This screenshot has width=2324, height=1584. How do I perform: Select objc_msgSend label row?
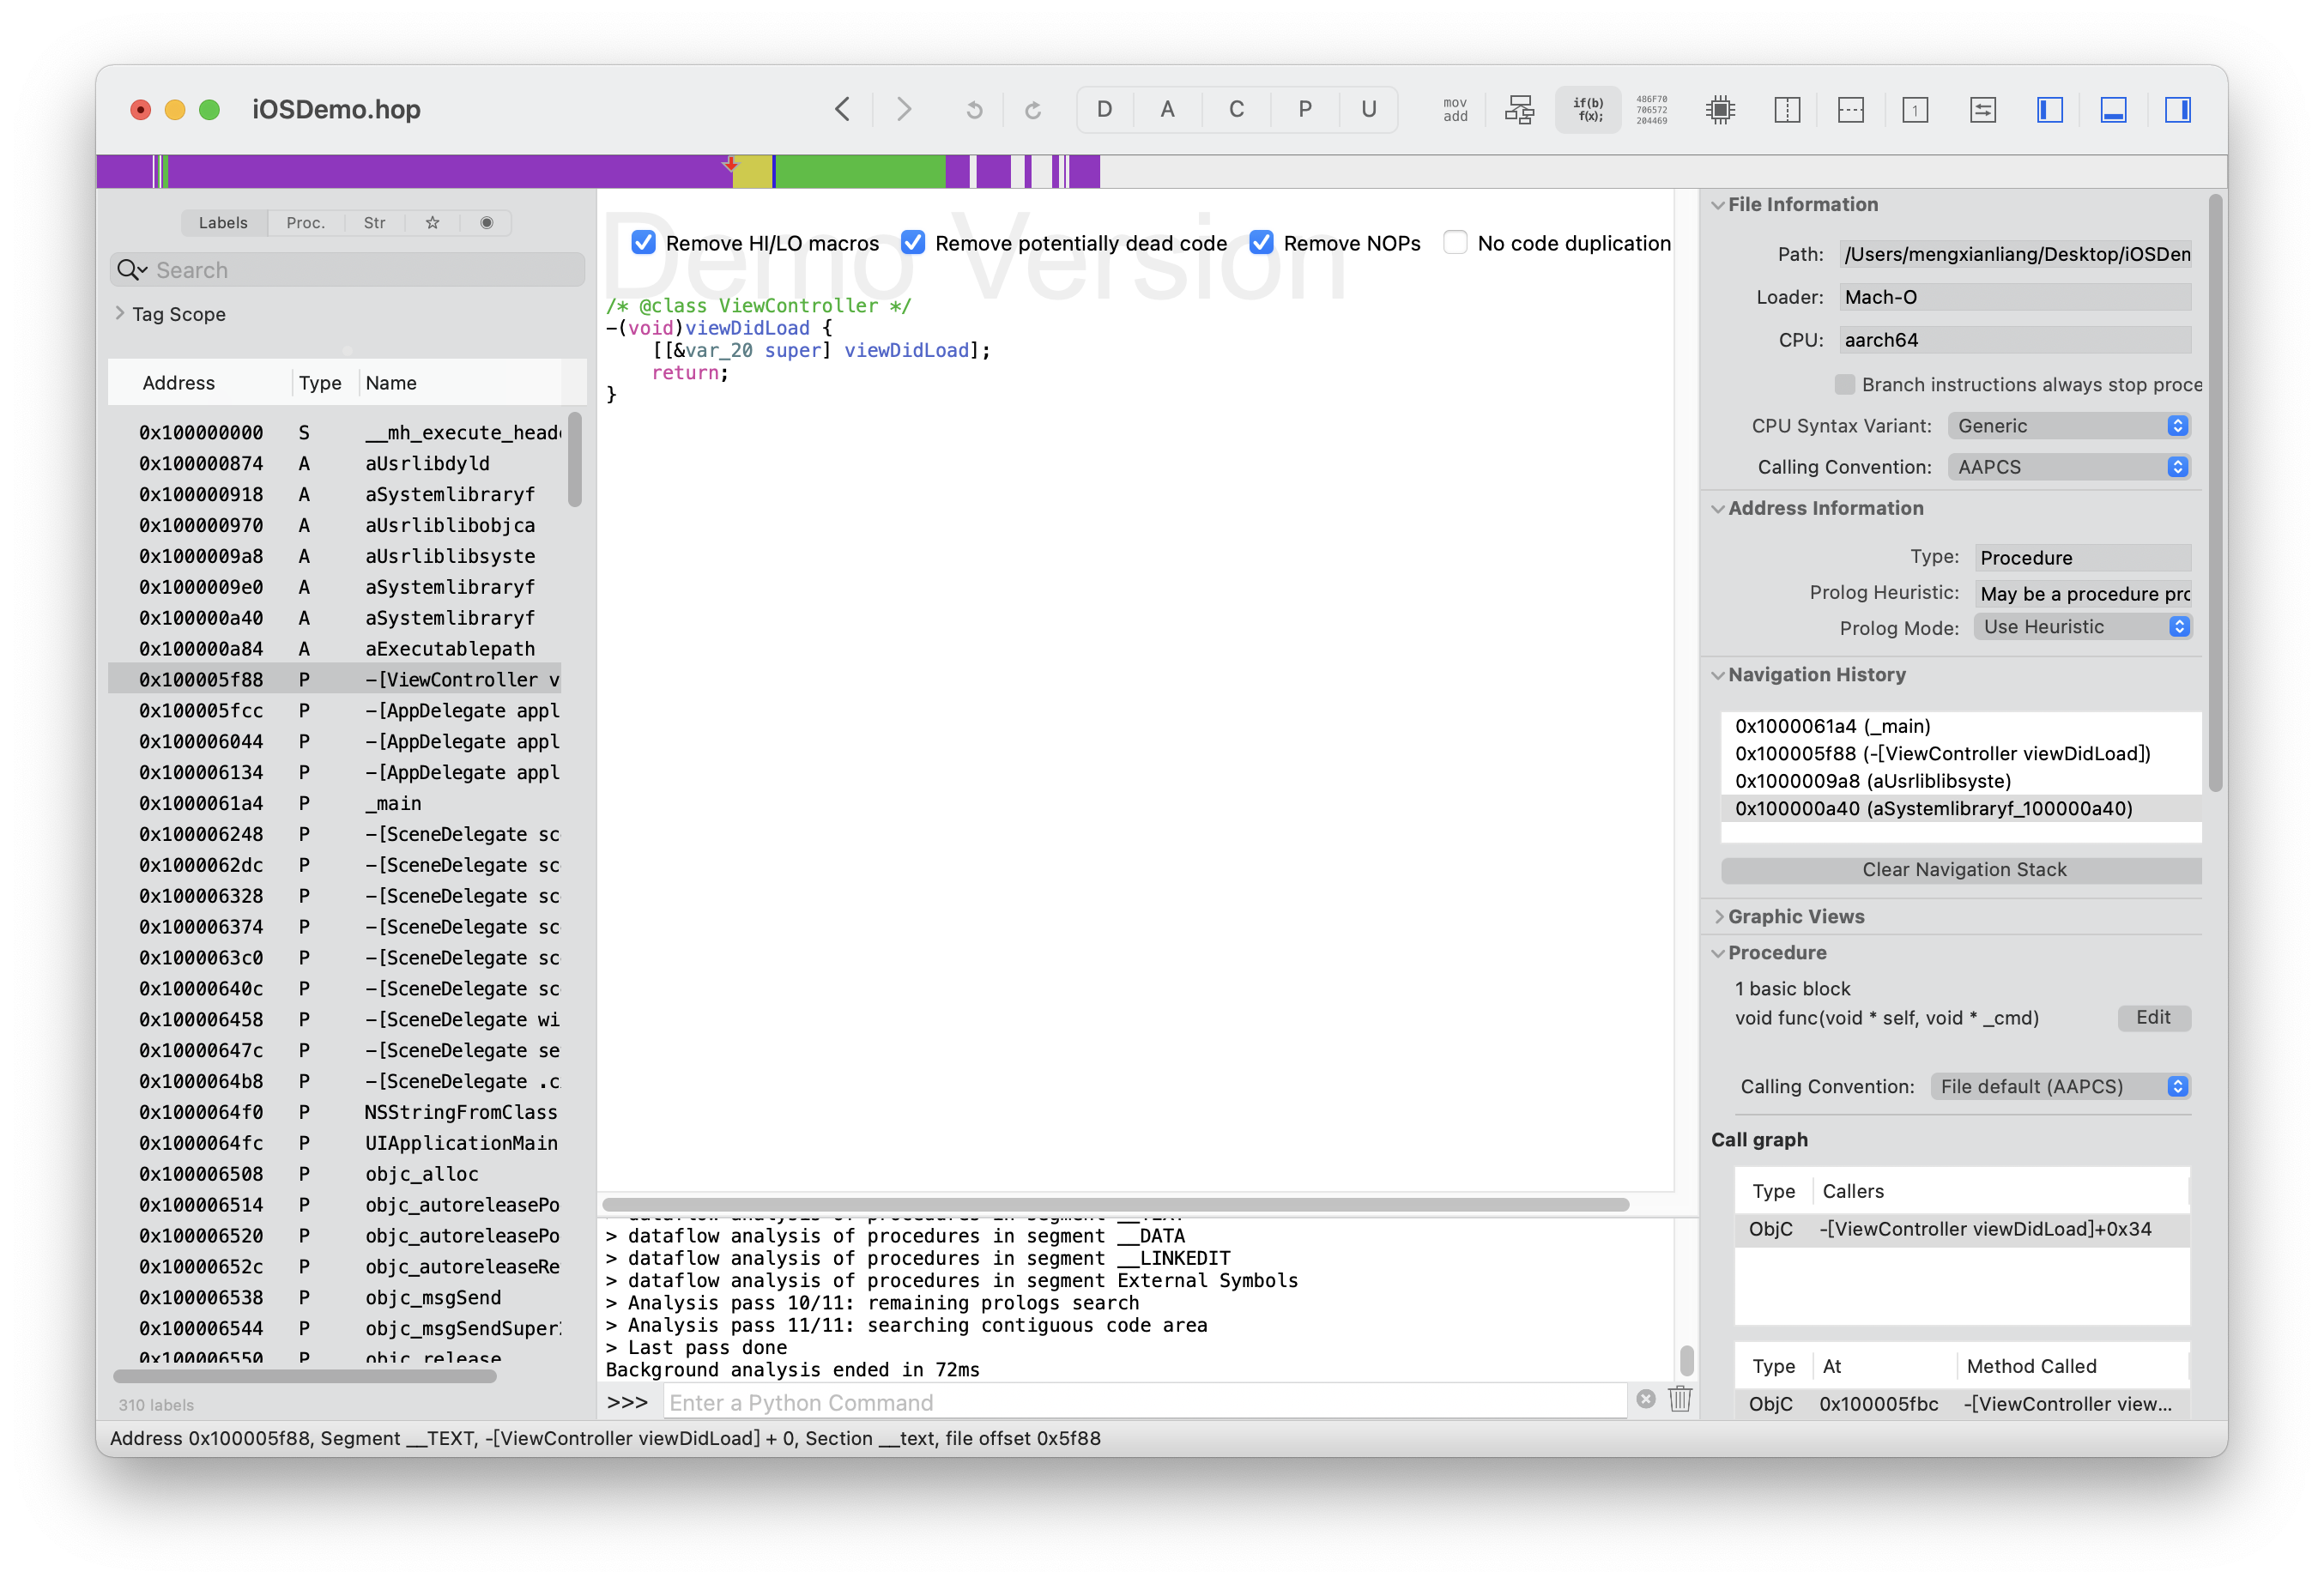coord(334,1297)
